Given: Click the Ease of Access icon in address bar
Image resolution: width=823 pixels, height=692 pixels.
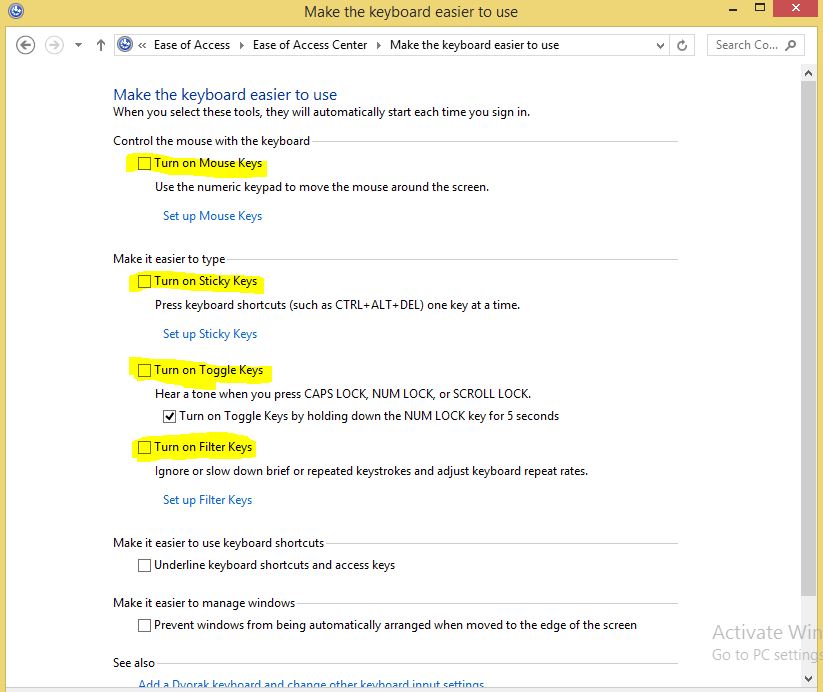Looking at the screenshot, I should pos(125,45).
